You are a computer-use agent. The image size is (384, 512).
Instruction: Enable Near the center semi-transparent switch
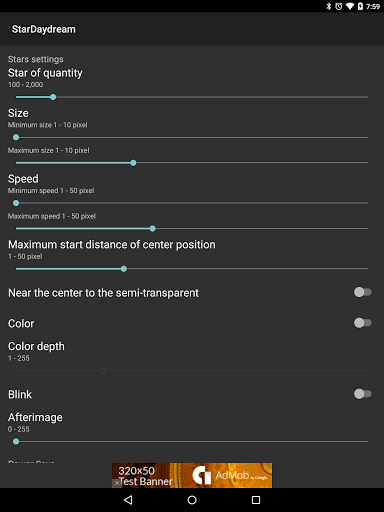coord(363,292)
